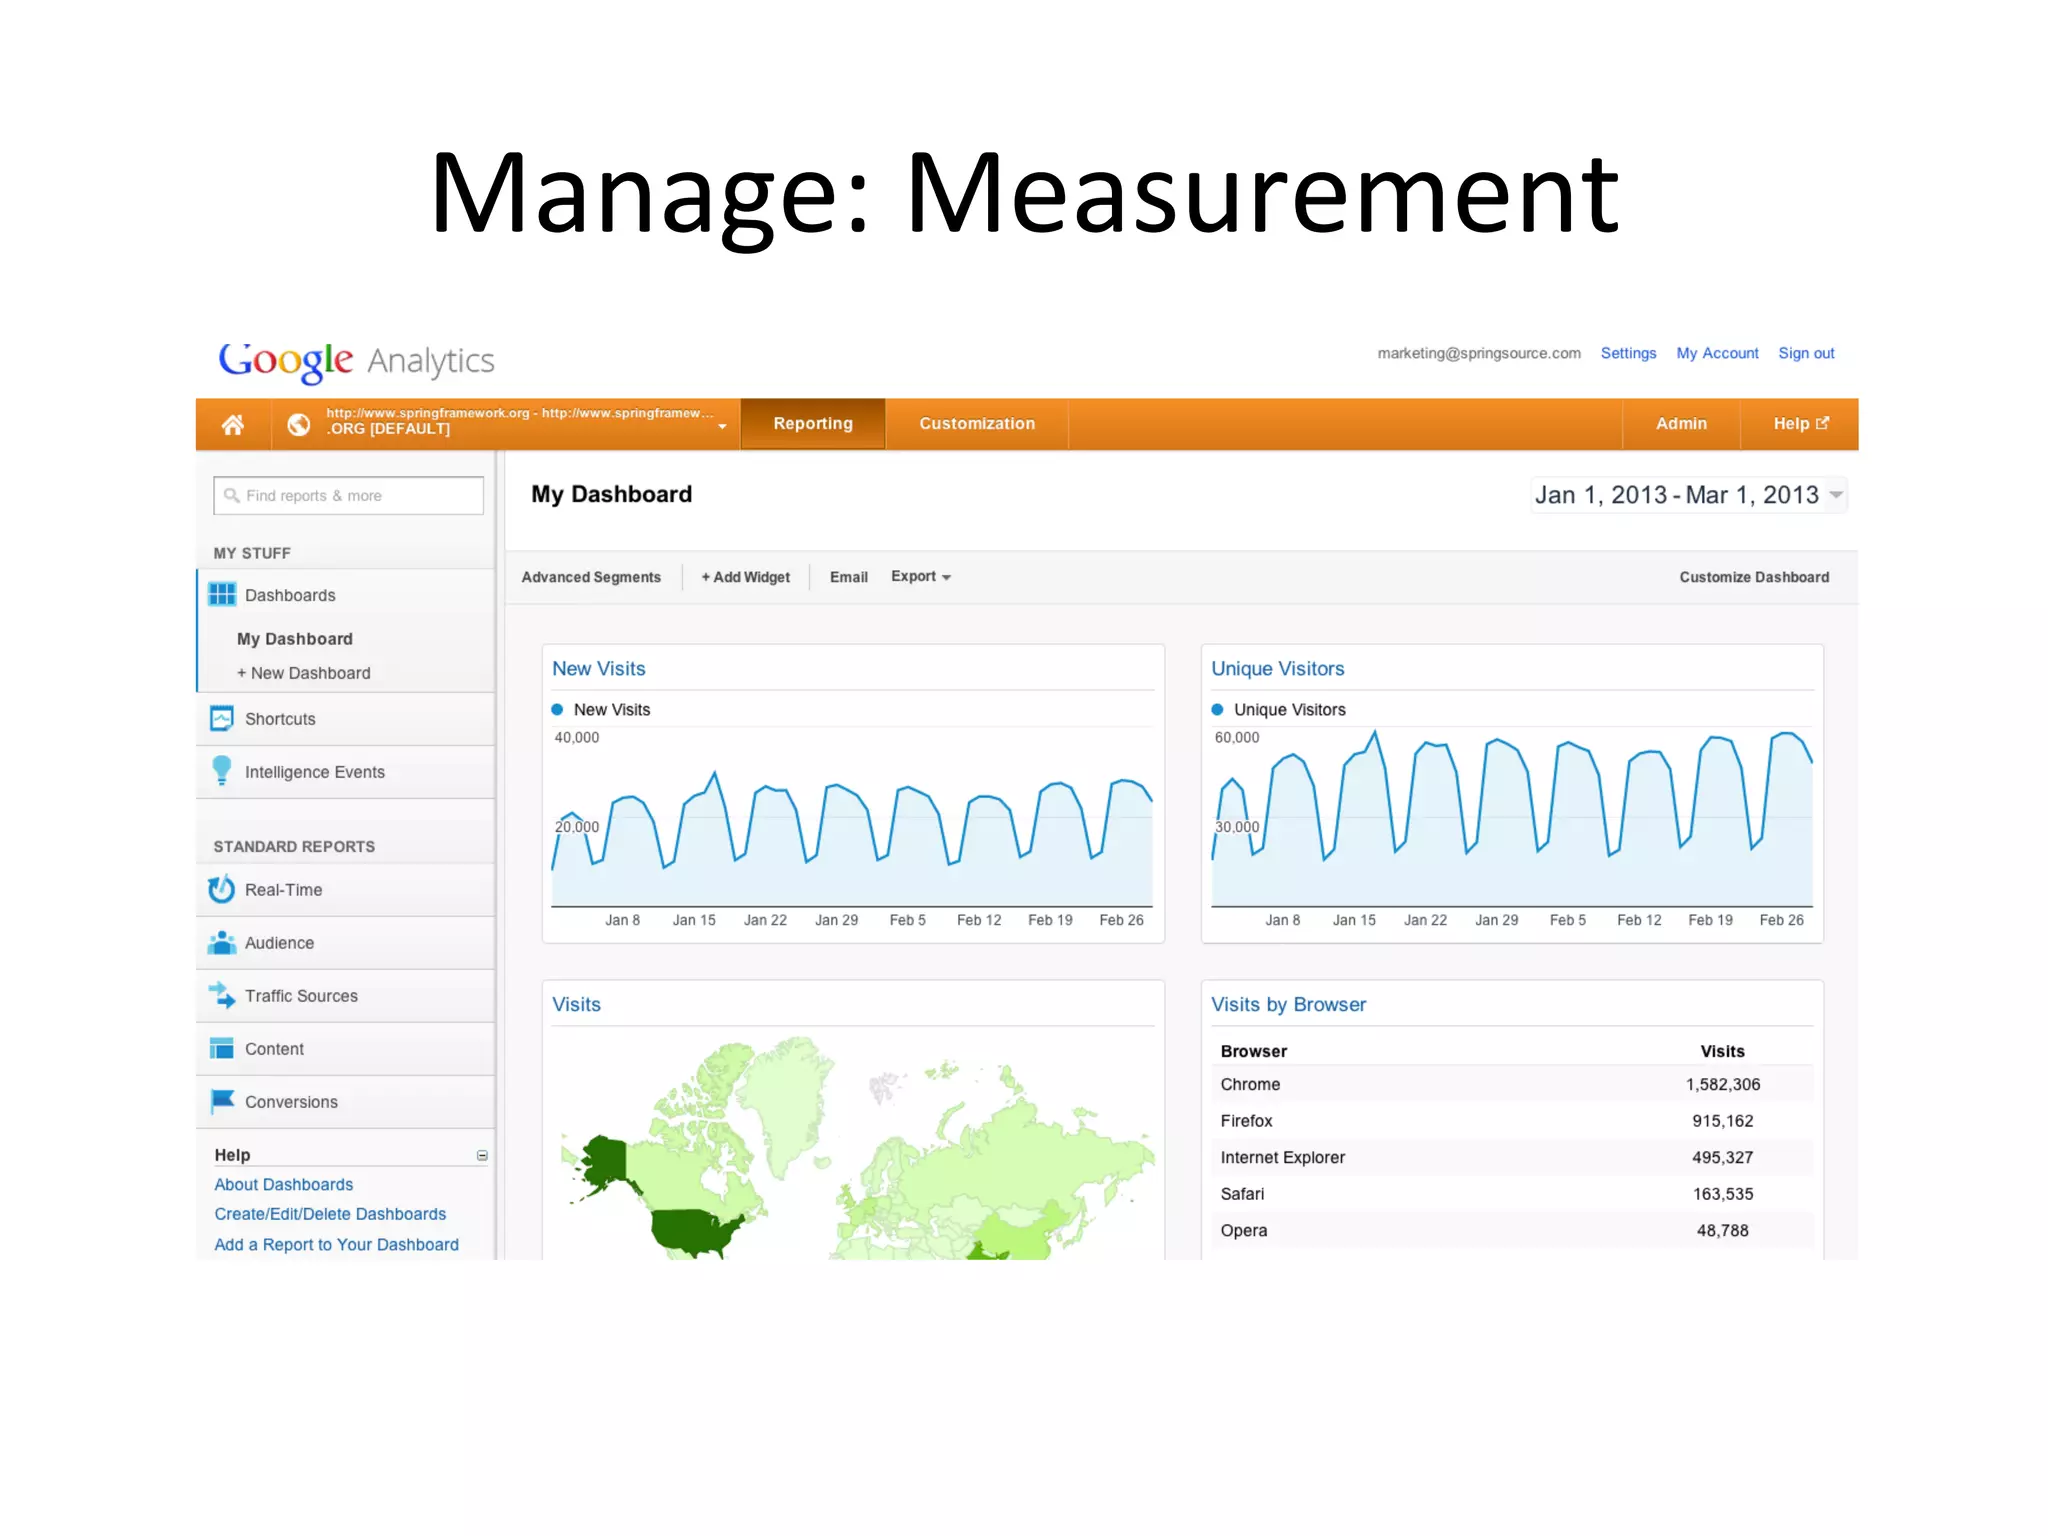Viewport: 2048px width, 1536px height.
Task: Click the globe account selector icon
Action: [298, 424]
